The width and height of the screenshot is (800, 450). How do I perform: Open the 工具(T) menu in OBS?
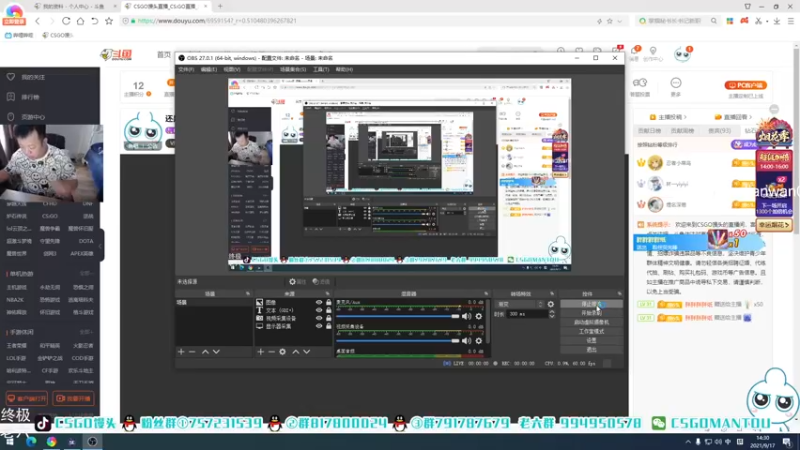(x=321, y=69)
